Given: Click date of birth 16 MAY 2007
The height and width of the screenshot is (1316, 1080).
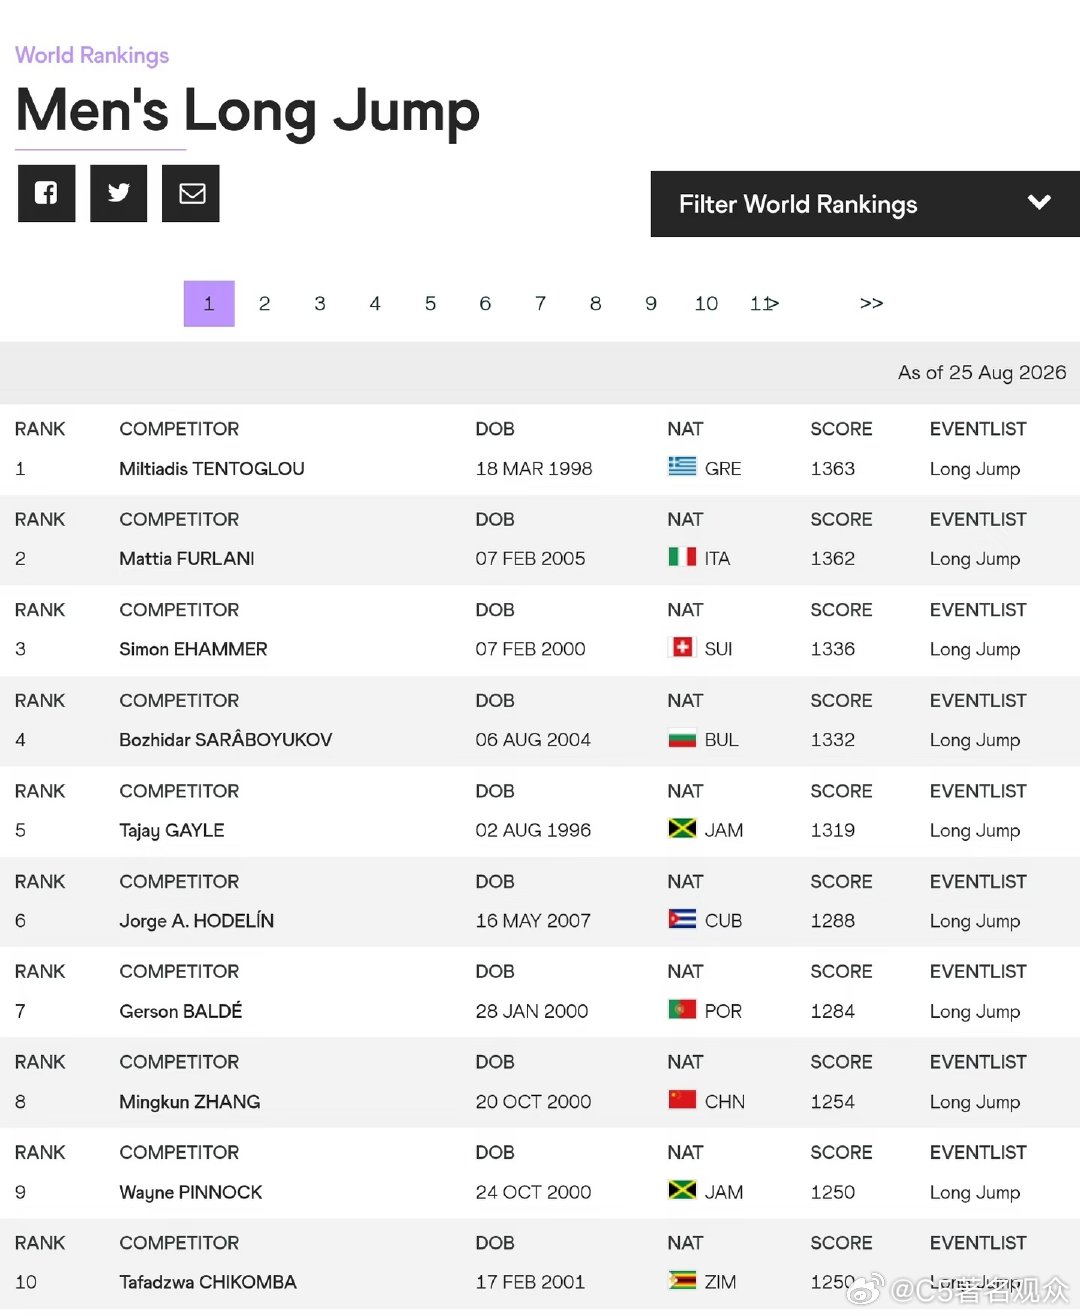Looking at the screenshot, I should pos(533,921).
